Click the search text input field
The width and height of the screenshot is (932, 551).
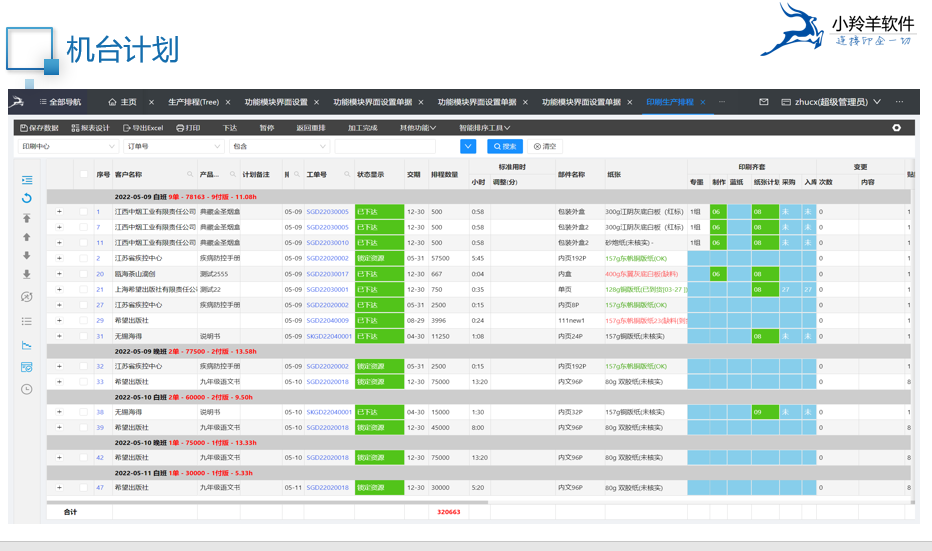point(385,146)
